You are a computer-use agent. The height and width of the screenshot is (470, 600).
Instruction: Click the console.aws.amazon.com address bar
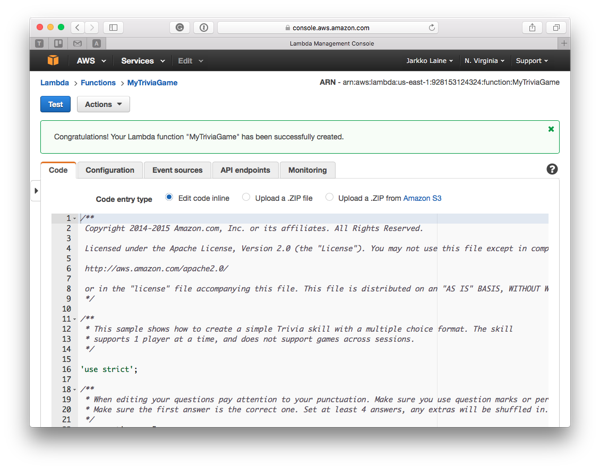pyautogui.click(x=328, y=28)
